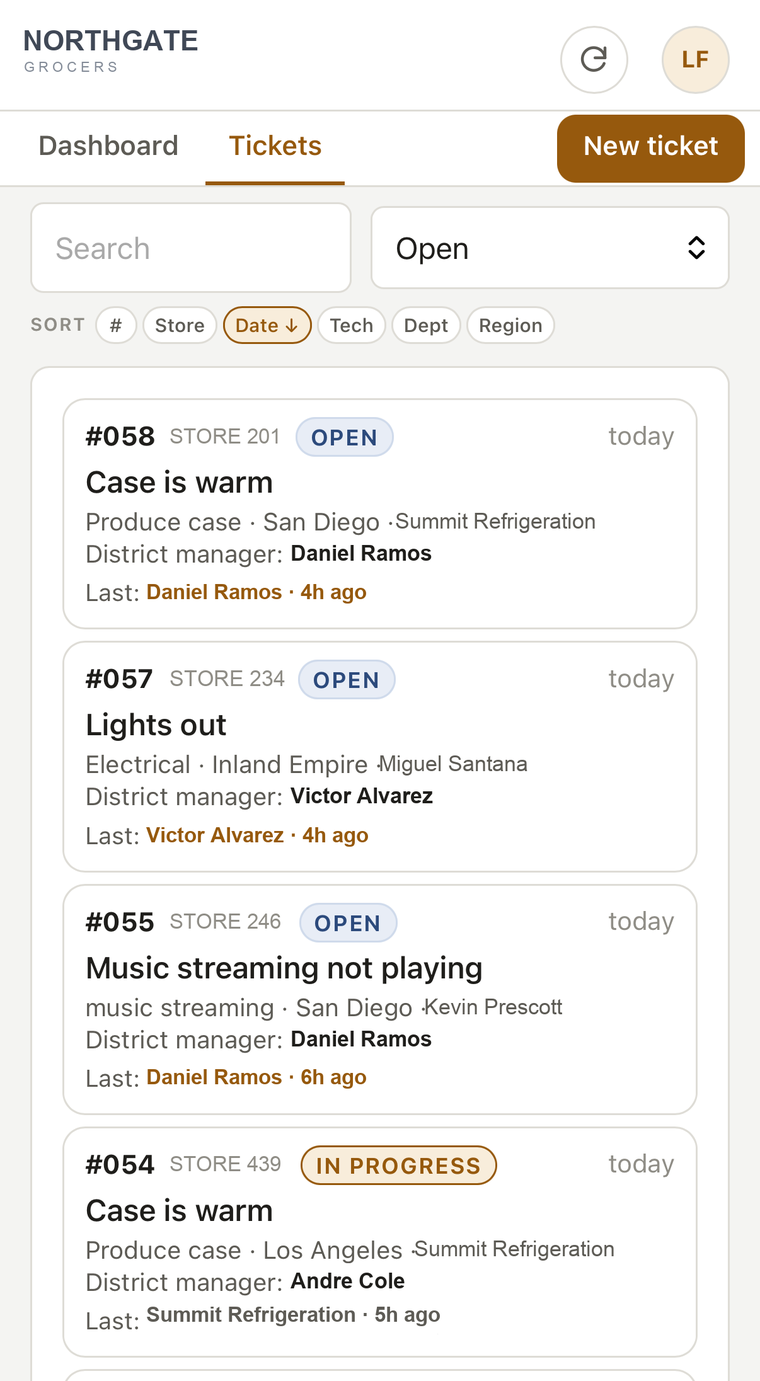Click Andre Cole district manager name

click(x=348, y=1281)
